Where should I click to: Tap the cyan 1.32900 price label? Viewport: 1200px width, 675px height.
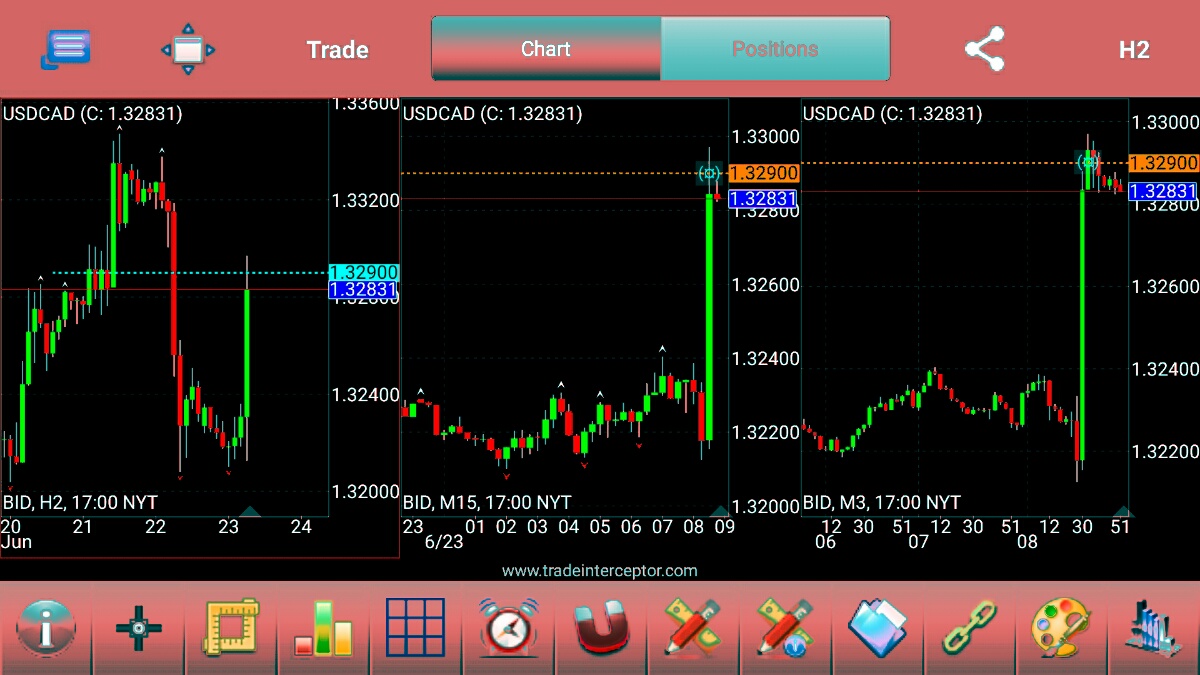pyautogui.click(x=364, y=272)
